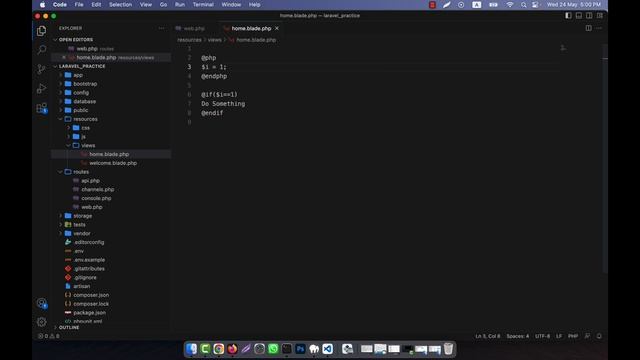Viewport: 640px width, 360px height.
Task: Click the editor vertical scrollbar
Action: [605, 159]
